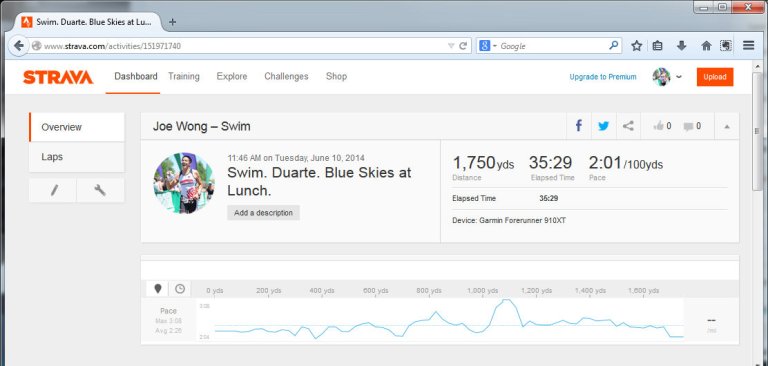Click the 0 yds axis label
Image resolution: width=768 pixels, height=366 pixels.
pos(215,291)
